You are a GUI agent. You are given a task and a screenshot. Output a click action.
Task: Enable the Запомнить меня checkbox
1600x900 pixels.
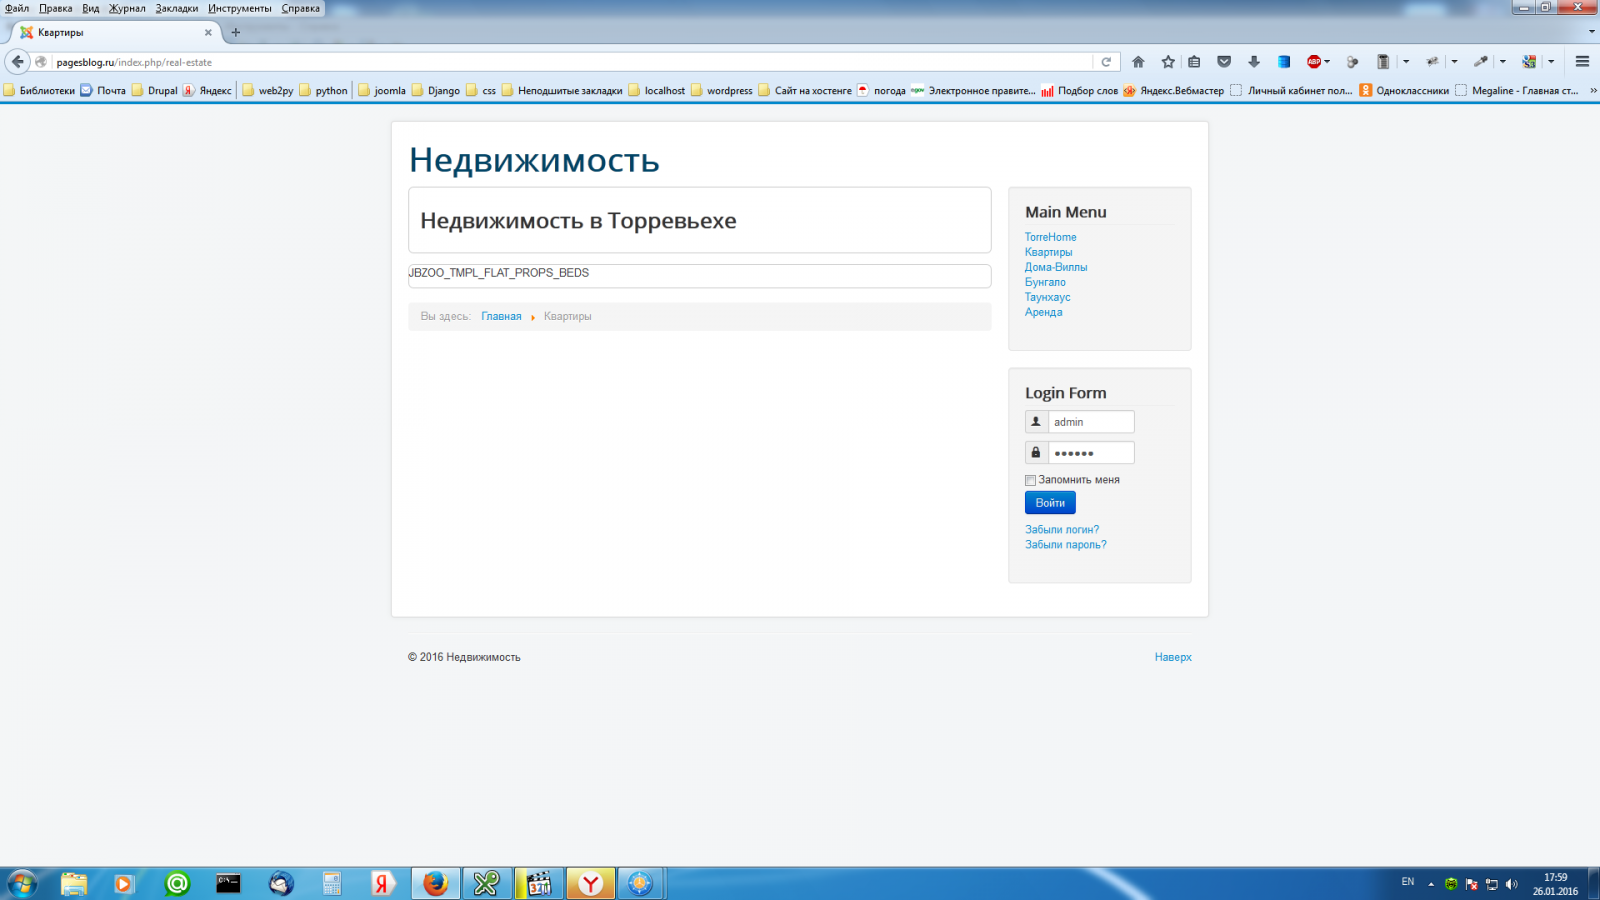click(x=1030, y=480)
